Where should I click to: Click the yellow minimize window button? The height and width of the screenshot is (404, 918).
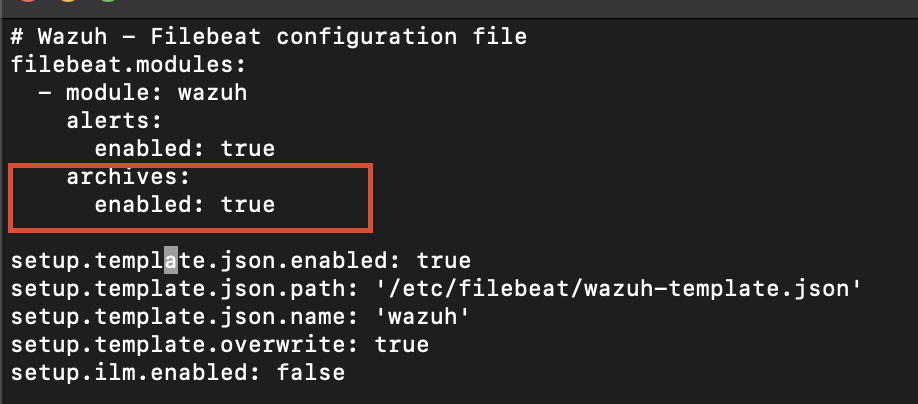68,1
